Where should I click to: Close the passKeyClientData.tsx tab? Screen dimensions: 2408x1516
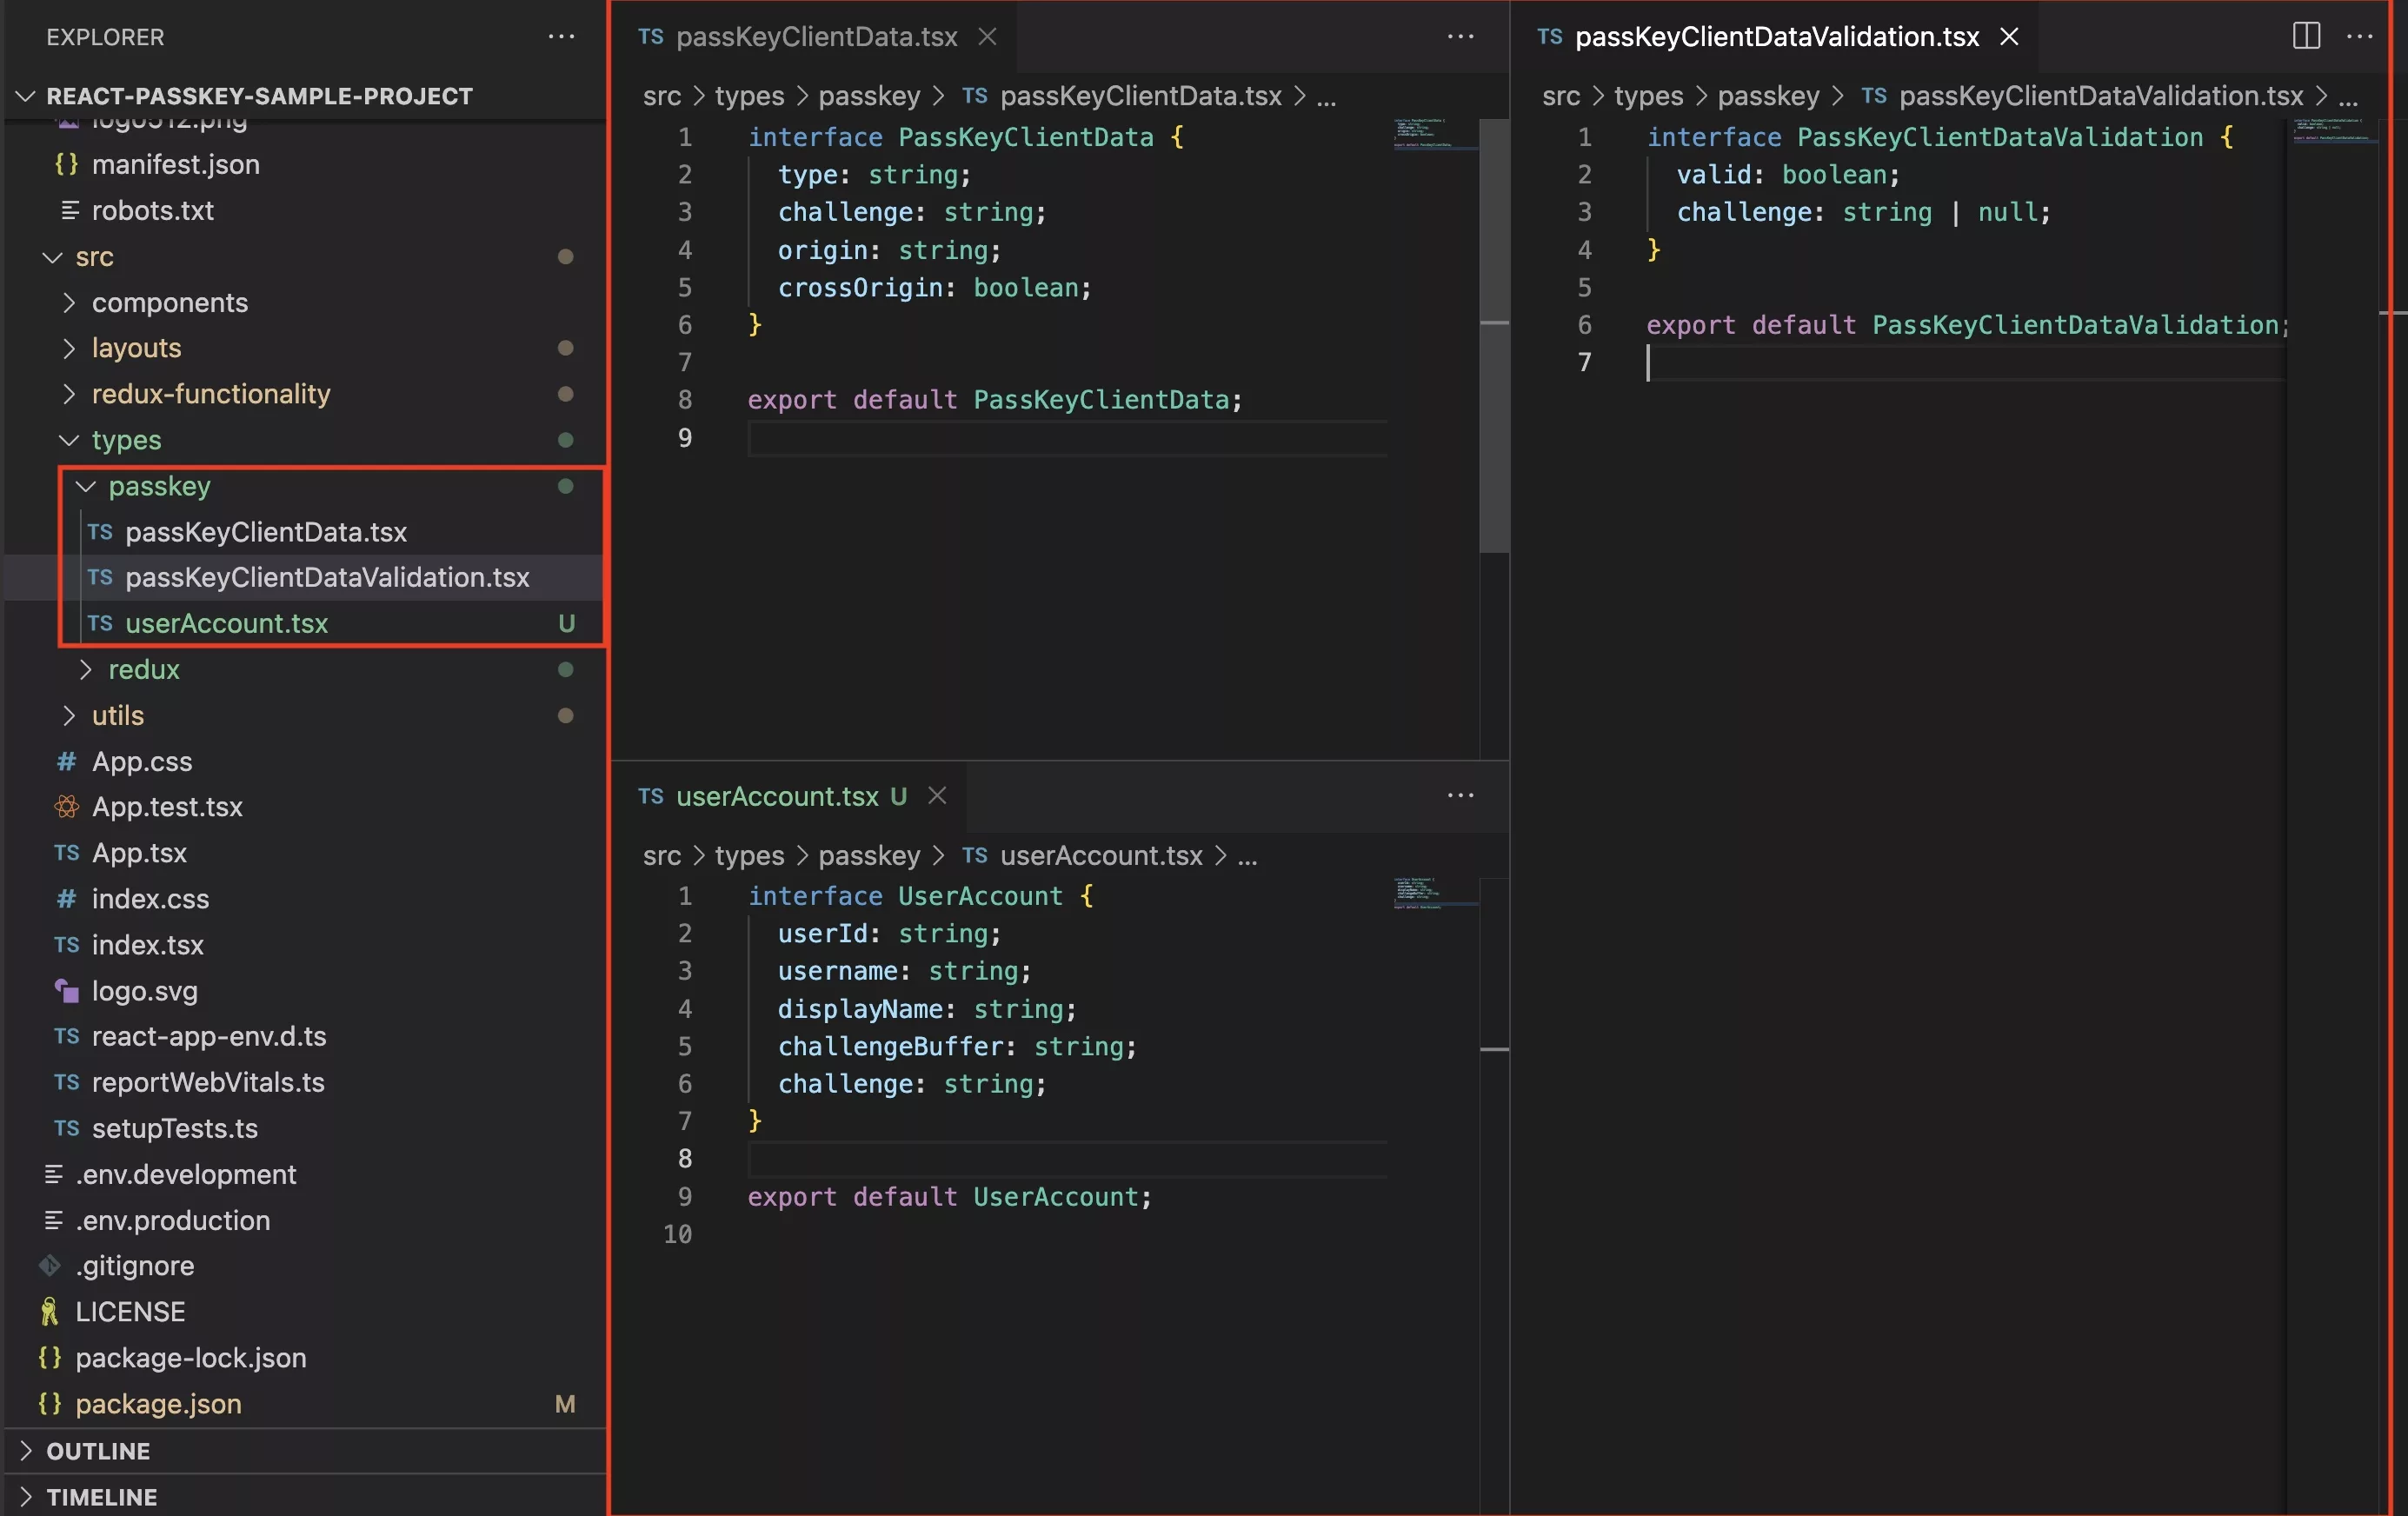click(987, 37)
